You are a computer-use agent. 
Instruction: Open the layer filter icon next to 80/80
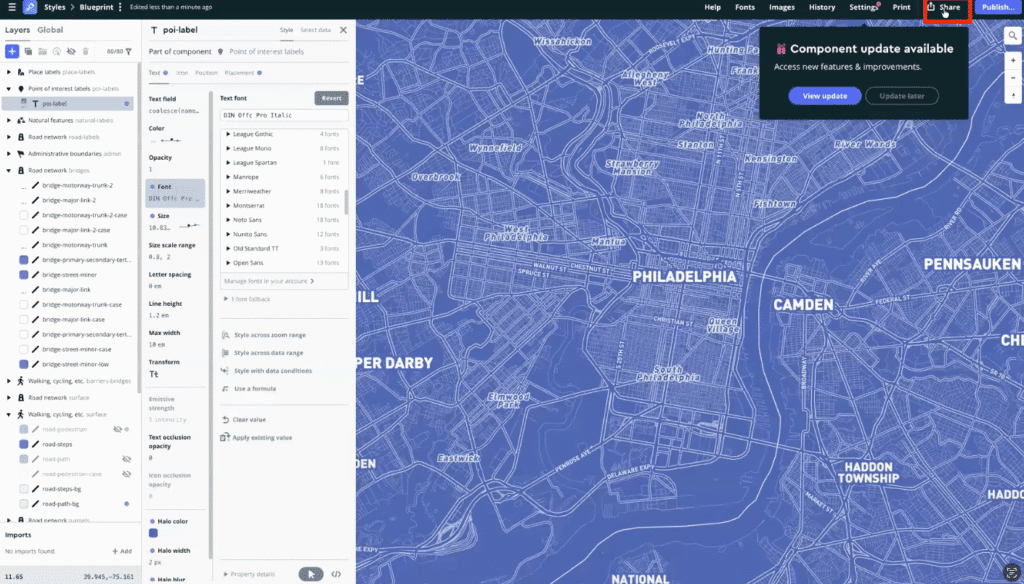(x=128, y=51)
